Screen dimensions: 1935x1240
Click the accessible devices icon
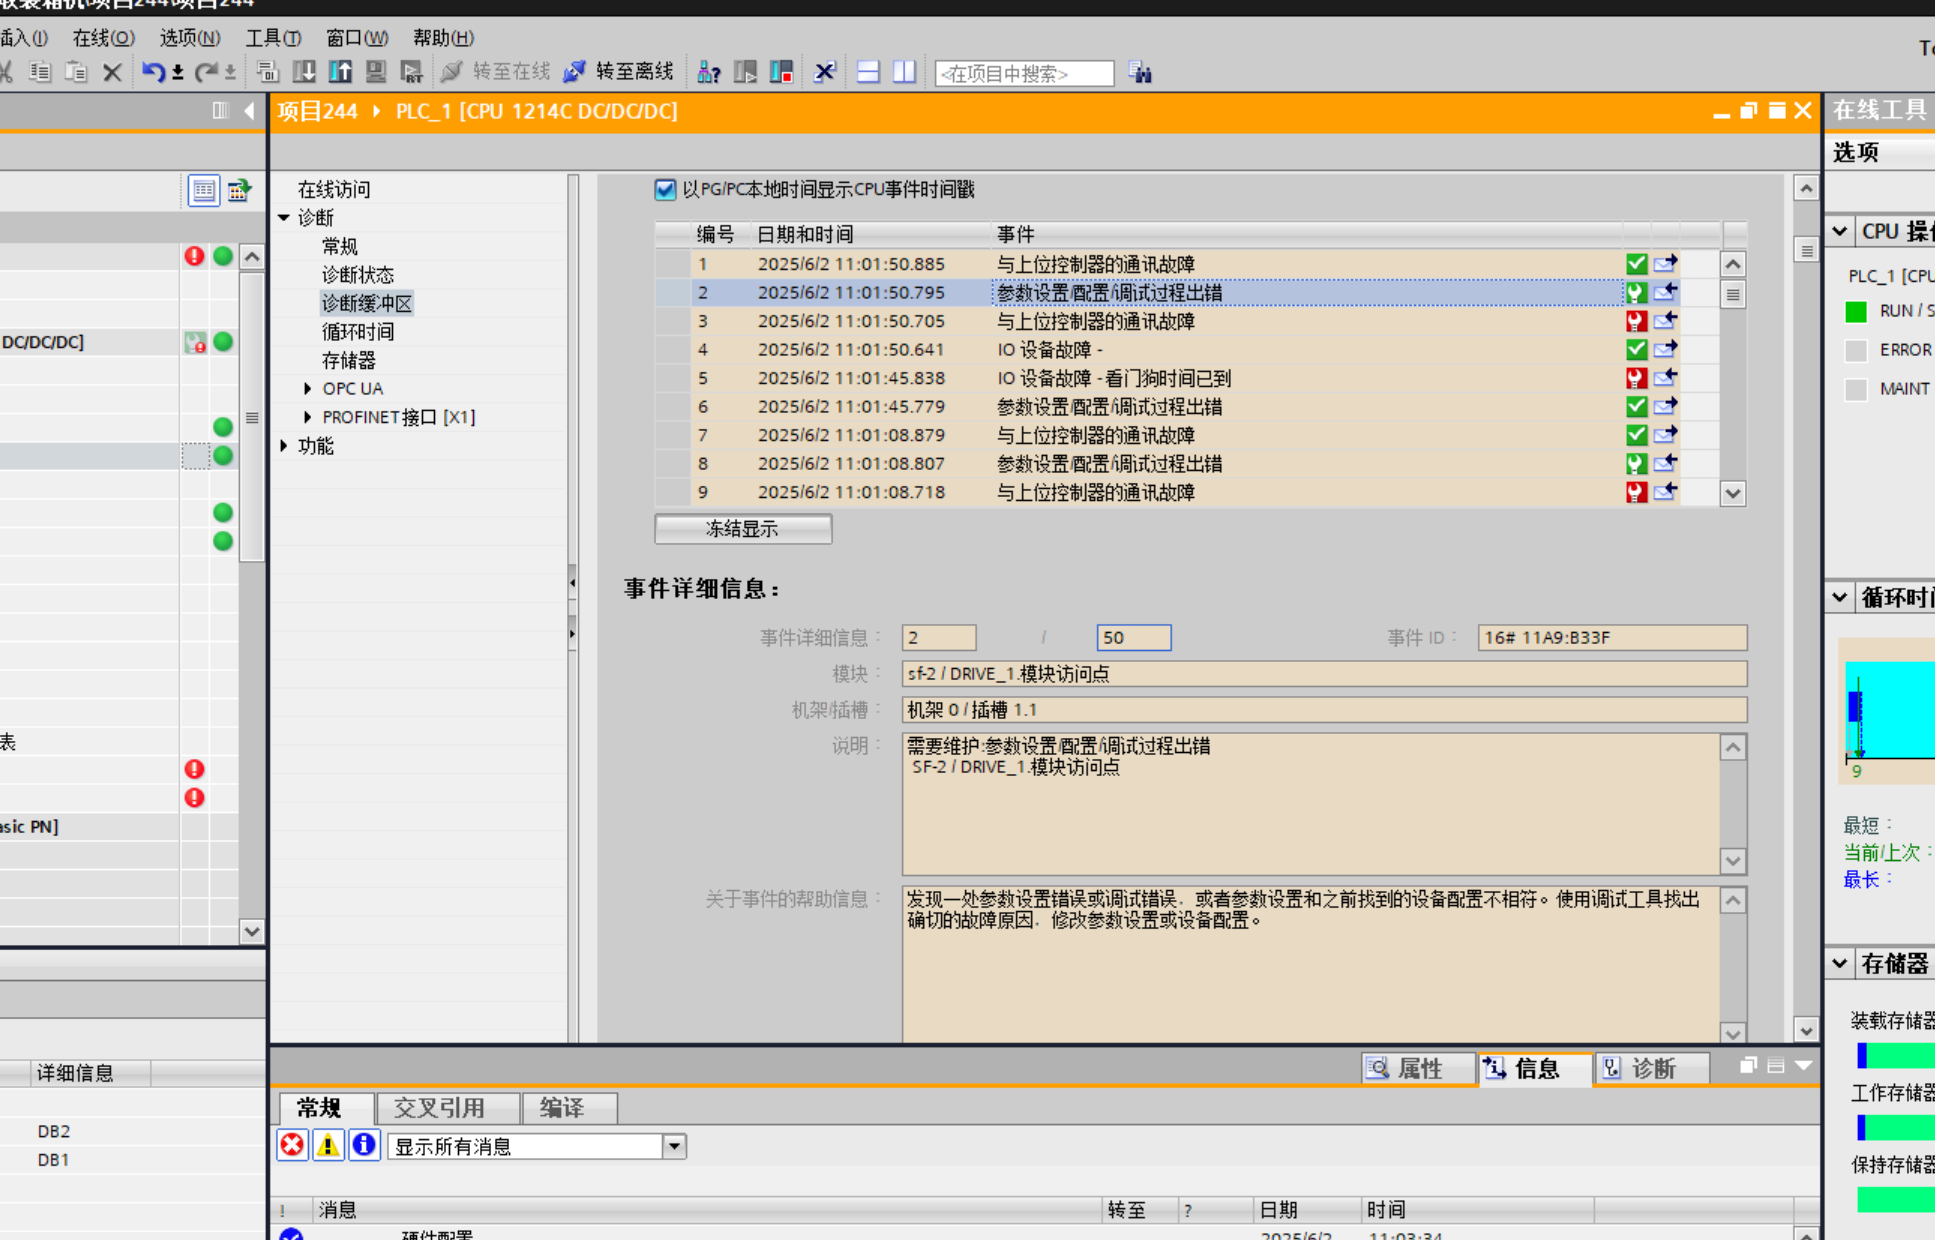click(x=709, y=72)
